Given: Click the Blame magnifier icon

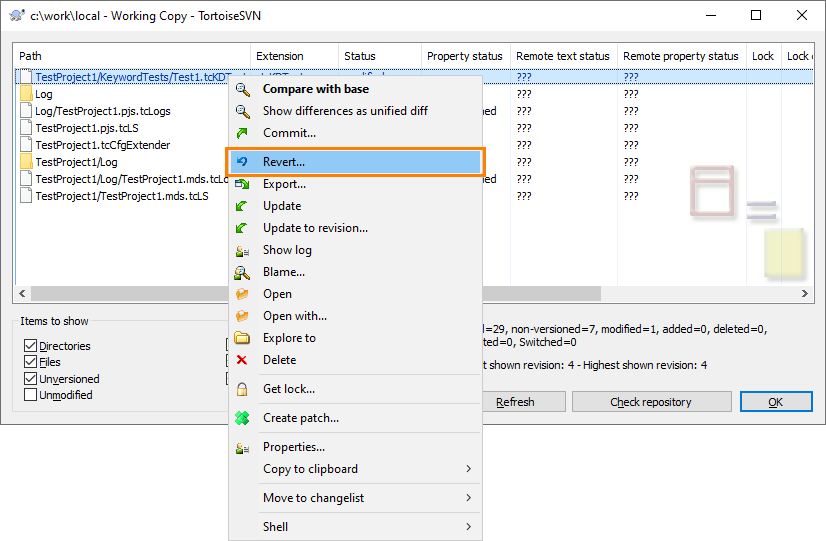Looking at the screenshot, I should click(242, 272).
